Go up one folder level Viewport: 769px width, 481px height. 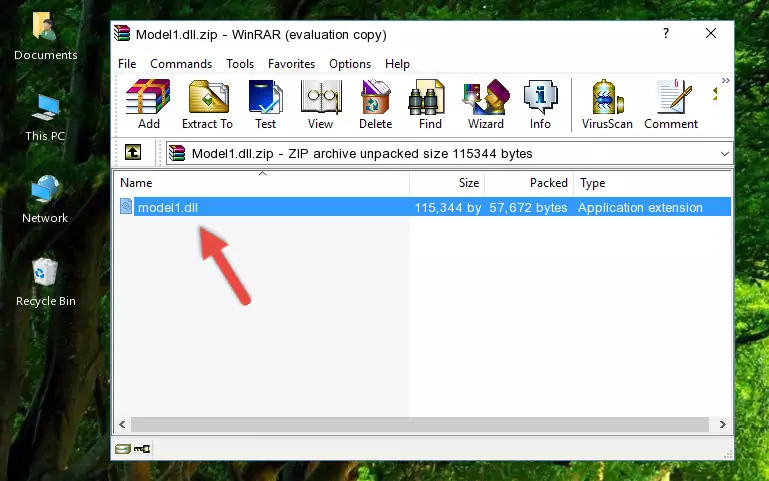coord(133,152)
